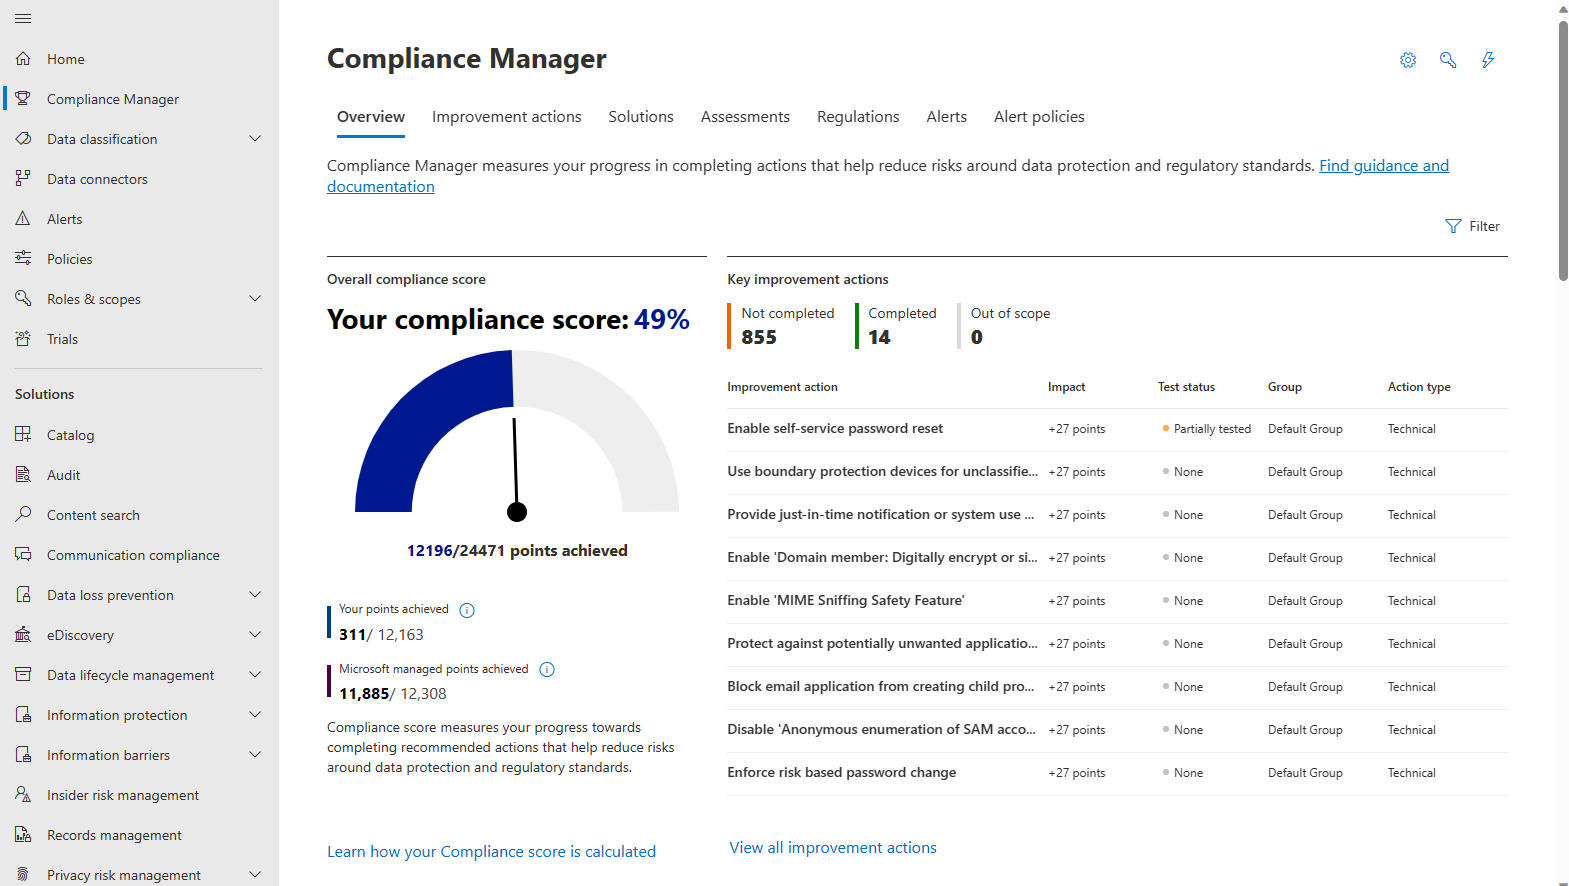The height and width of the screenshot is (886, 1569).
Task: Open Enable 'MIME Sniffing Safety Feature' action
Action: coord(846,600)
